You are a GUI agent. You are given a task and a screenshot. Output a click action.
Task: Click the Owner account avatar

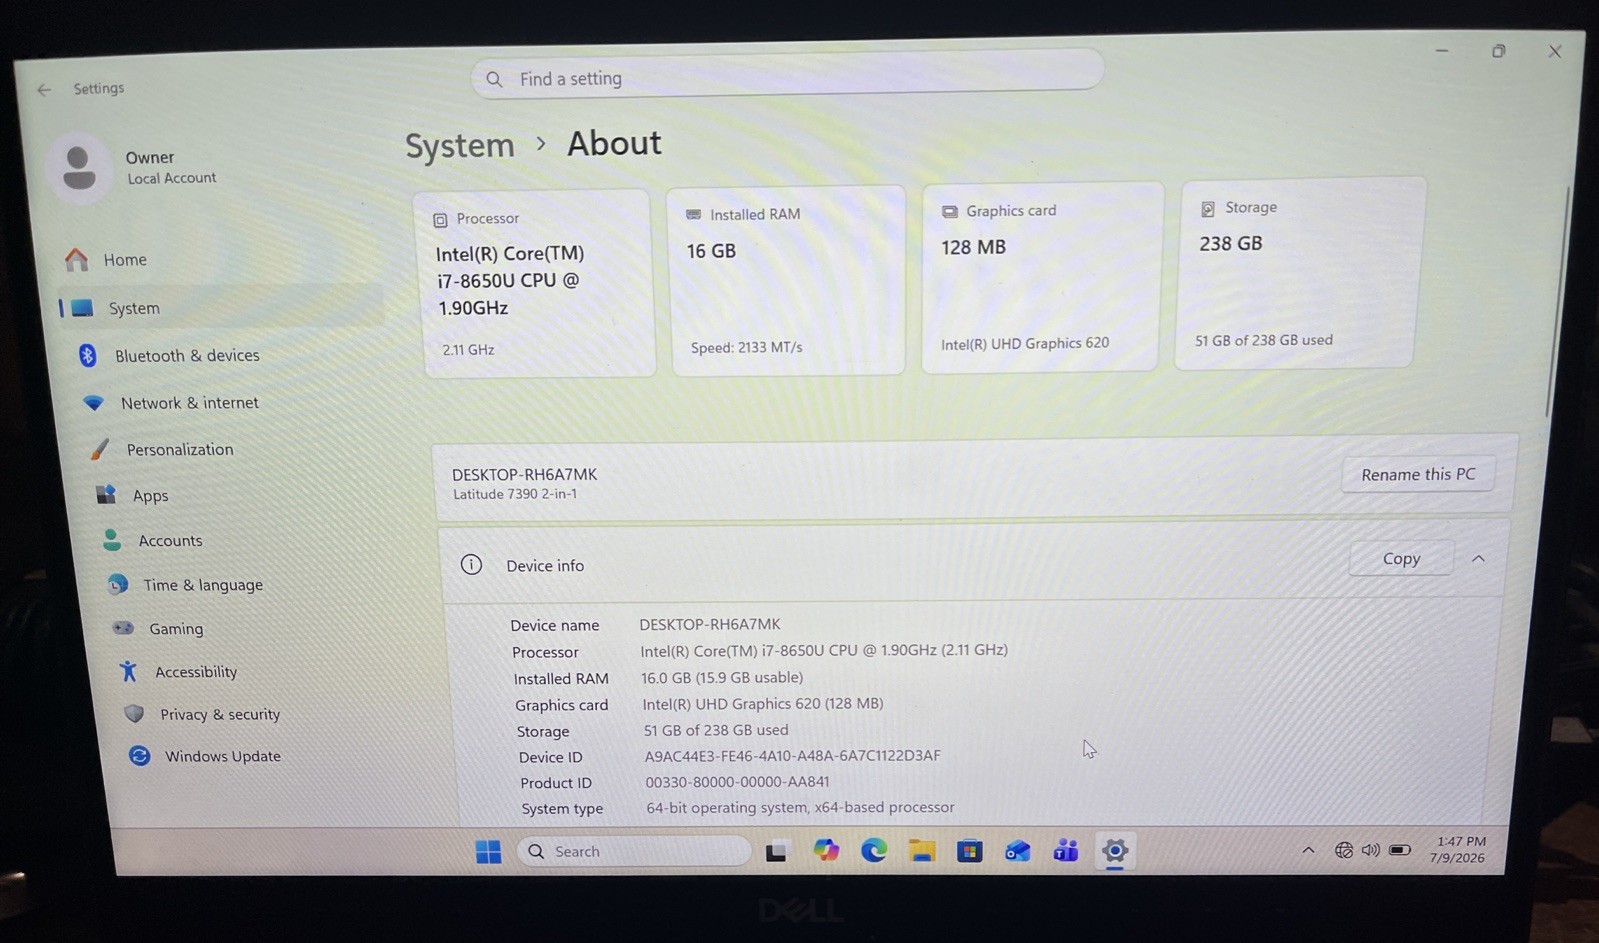(79, 166)
